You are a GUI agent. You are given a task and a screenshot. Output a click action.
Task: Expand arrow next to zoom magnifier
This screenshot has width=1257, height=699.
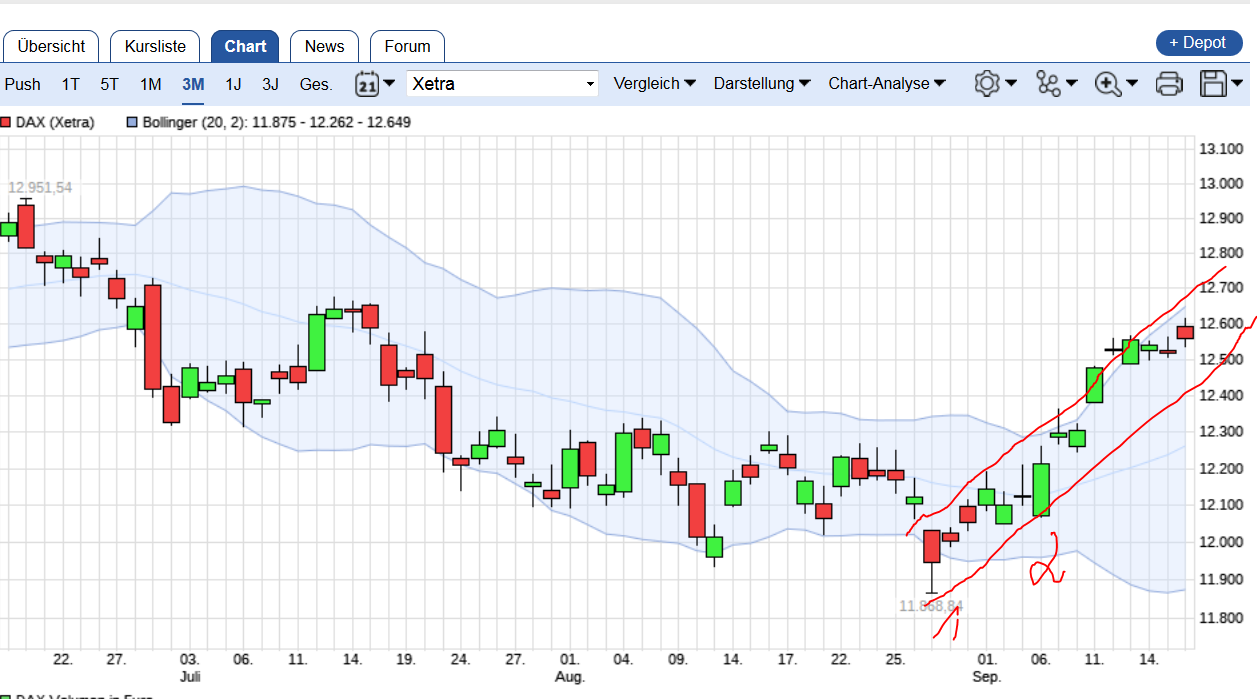click(1132, 84)
